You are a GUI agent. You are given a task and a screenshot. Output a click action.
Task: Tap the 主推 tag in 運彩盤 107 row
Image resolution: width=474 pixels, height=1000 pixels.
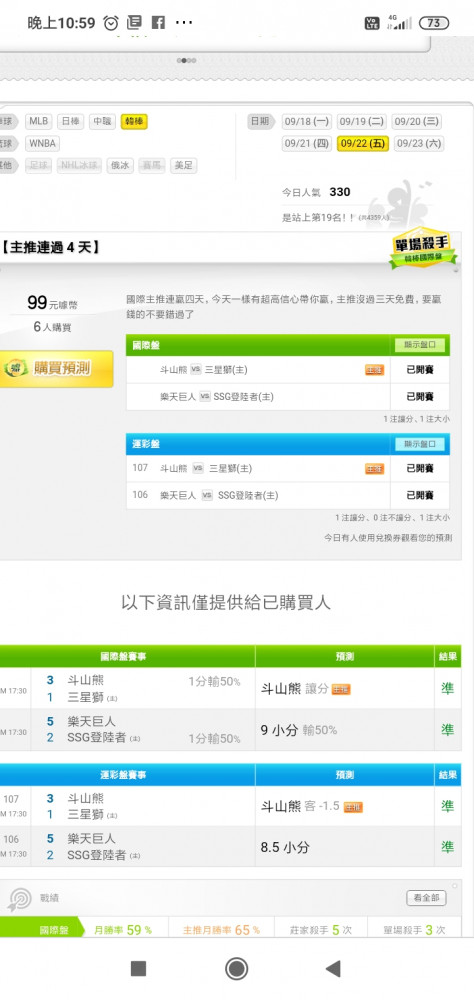tap(374, 469)
